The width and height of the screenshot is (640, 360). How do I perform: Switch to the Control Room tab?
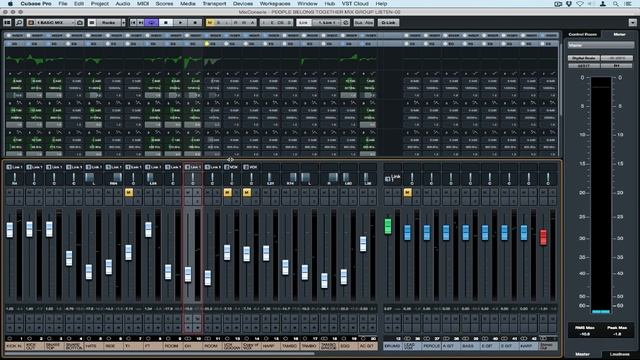coord(582,34)
